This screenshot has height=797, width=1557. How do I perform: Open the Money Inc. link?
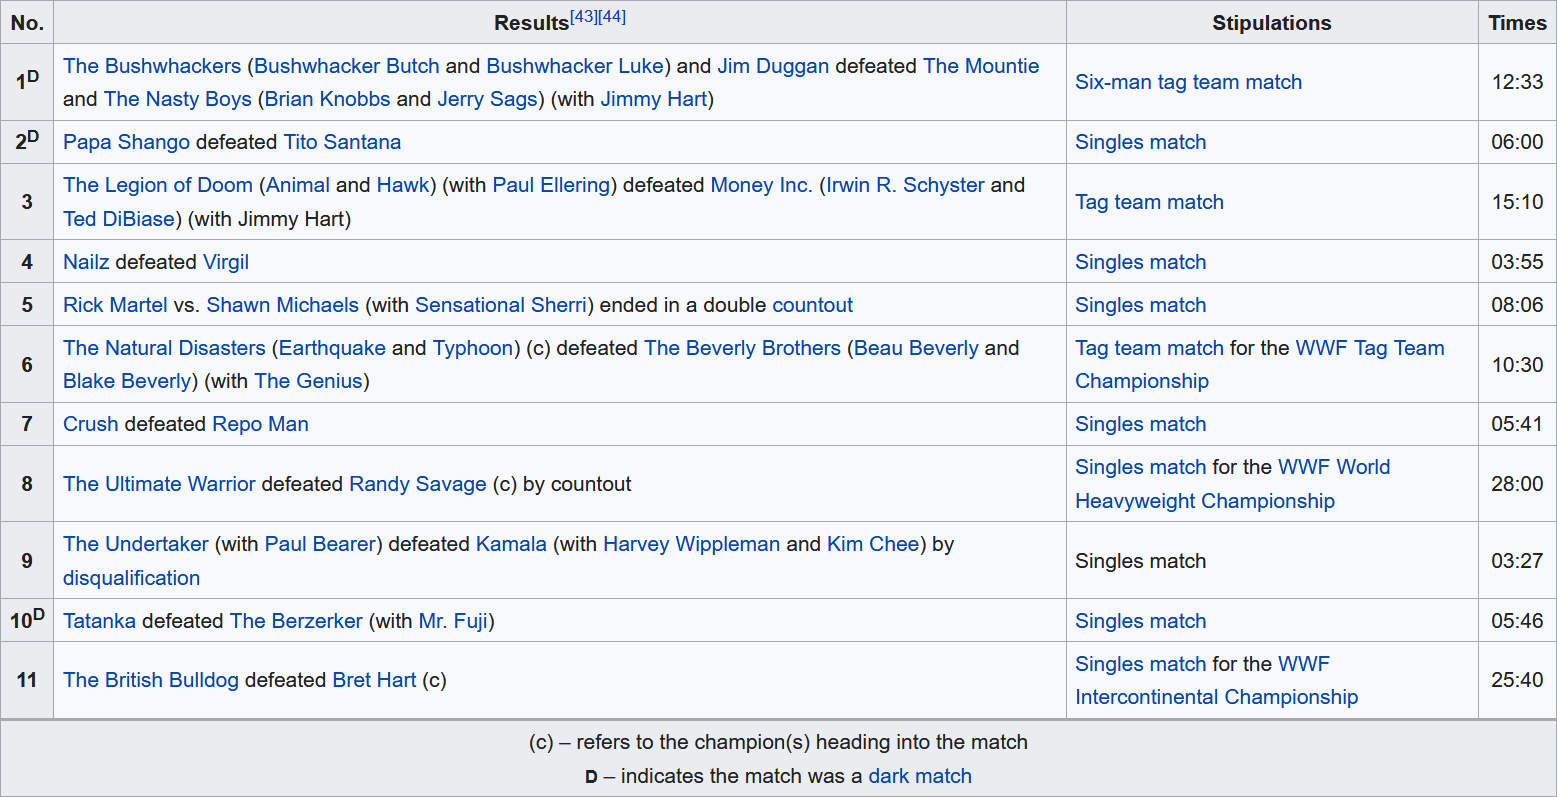[761, 185]
